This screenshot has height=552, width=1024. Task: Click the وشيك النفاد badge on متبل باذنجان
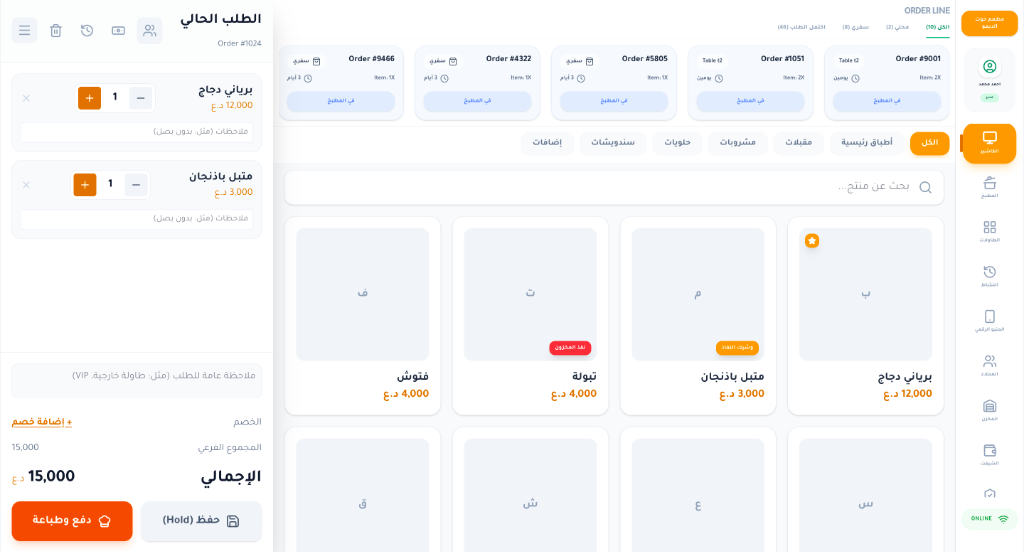(737, 348)
